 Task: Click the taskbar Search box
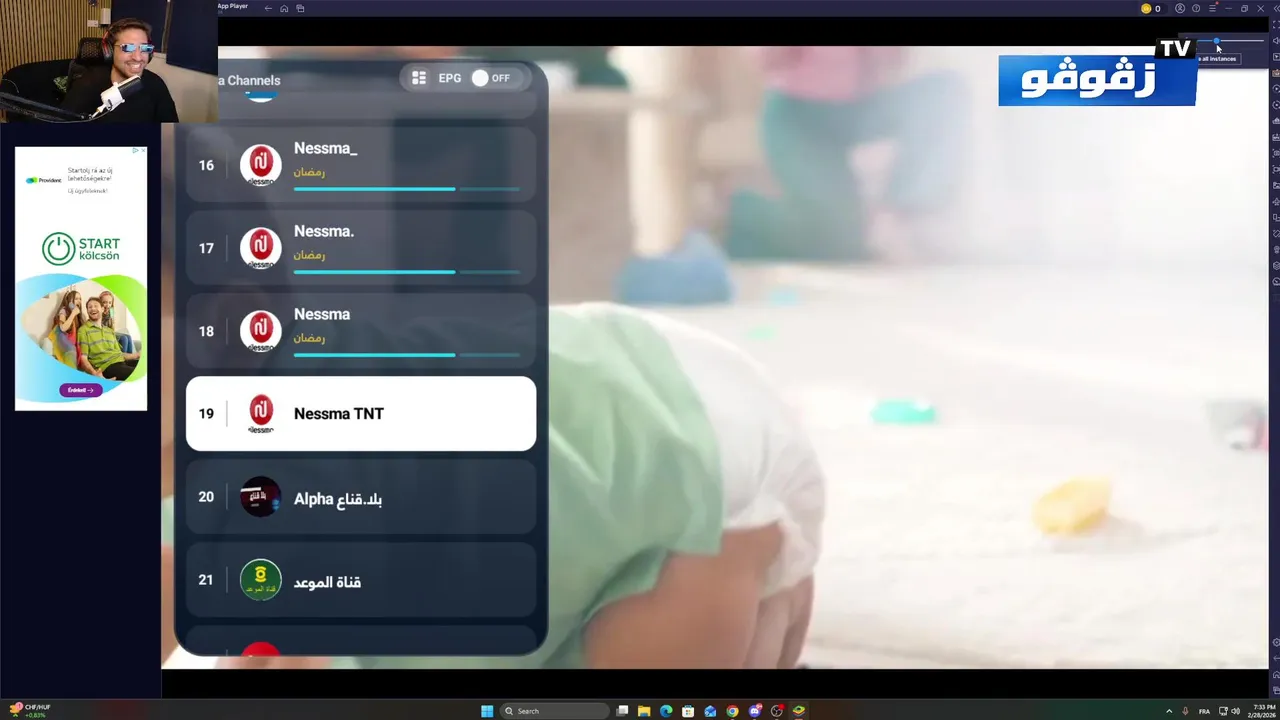[555, 711]
